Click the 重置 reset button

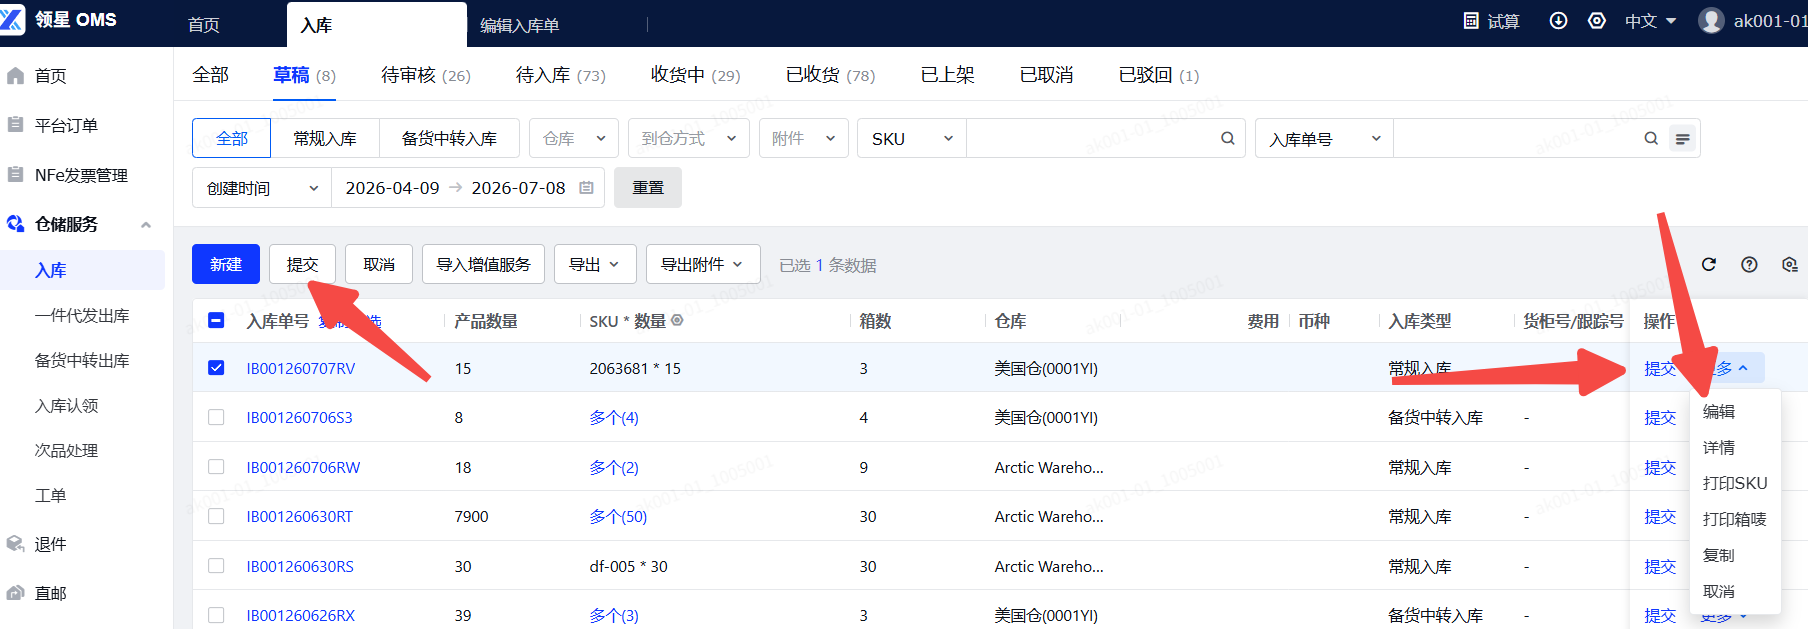(648, 188)
